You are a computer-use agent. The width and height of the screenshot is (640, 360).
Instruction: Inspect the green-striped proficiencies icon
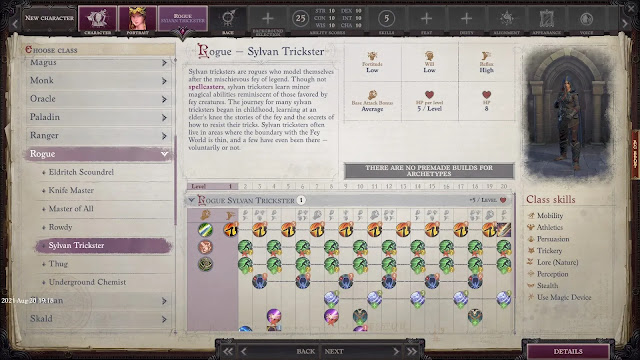coord(205,230)
